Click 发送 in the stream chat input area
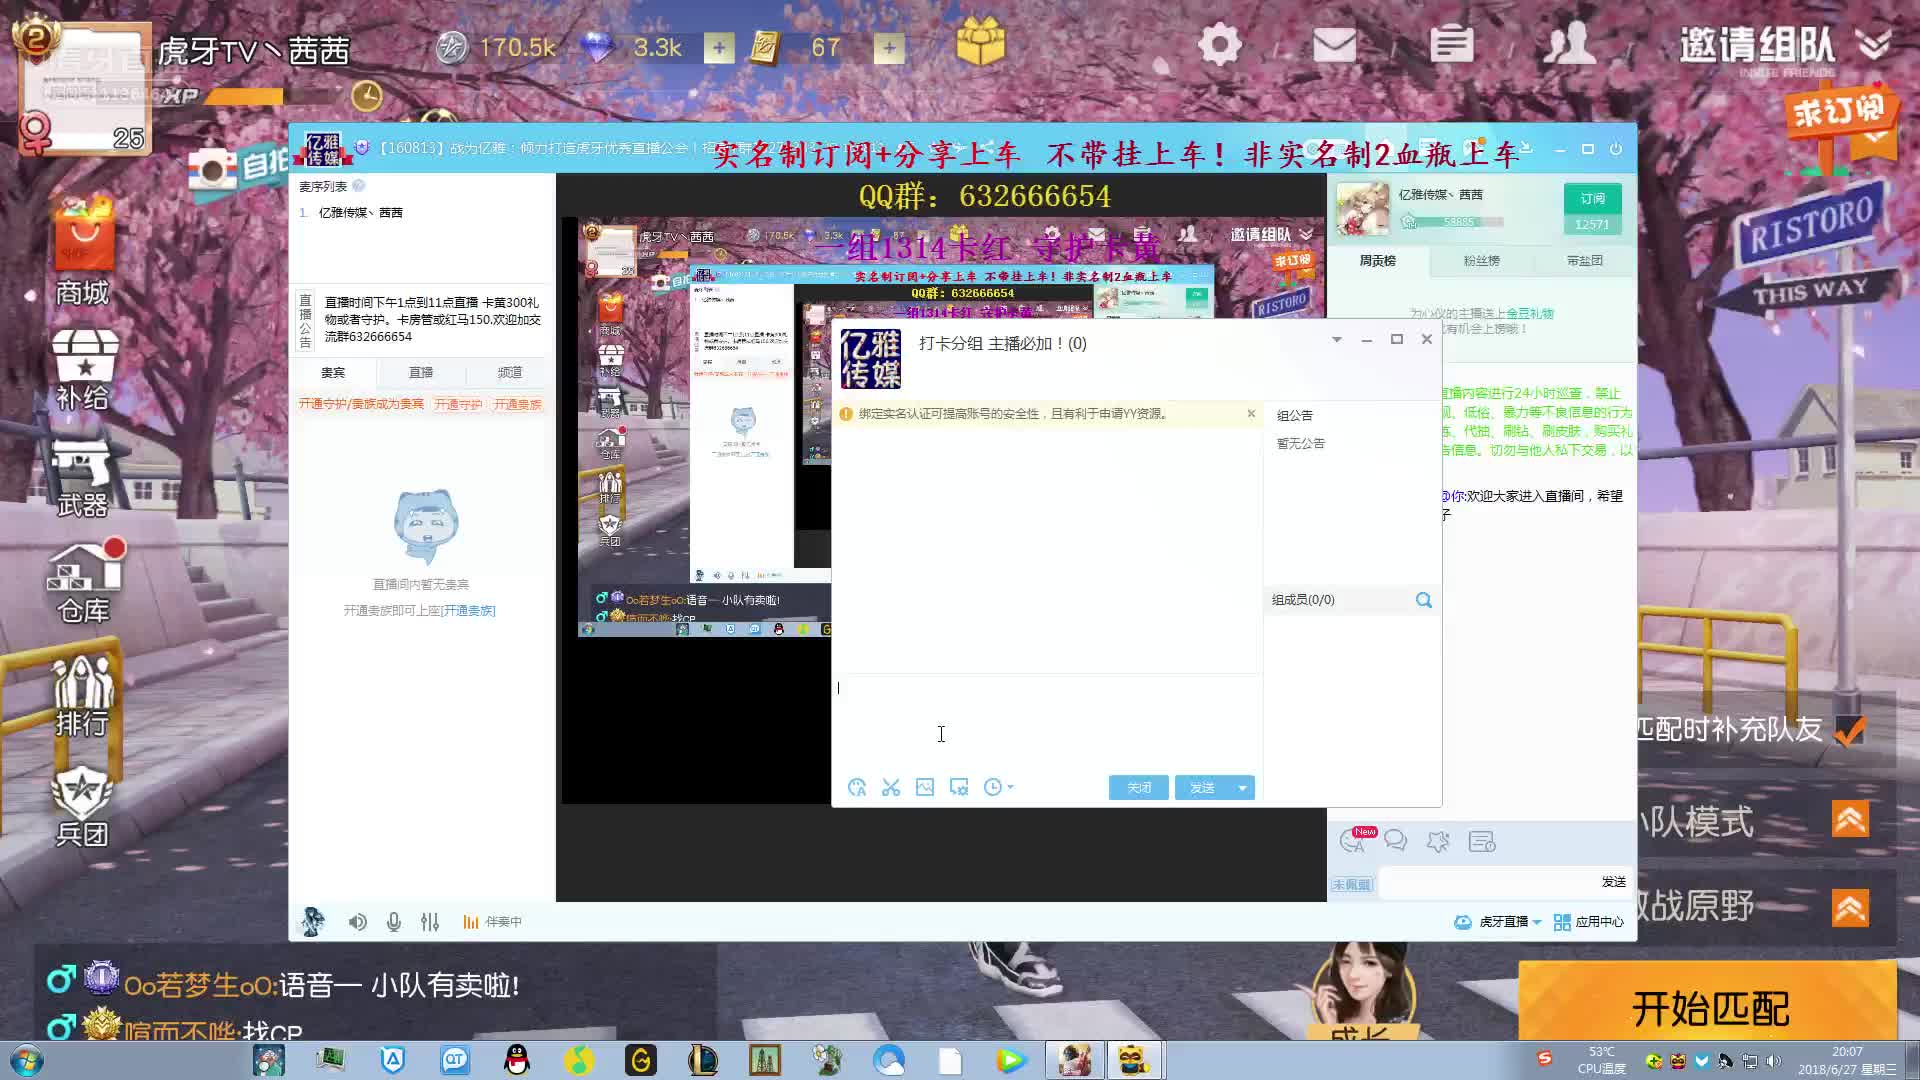This screenshot has height=1080, width=1920. 1614,882
